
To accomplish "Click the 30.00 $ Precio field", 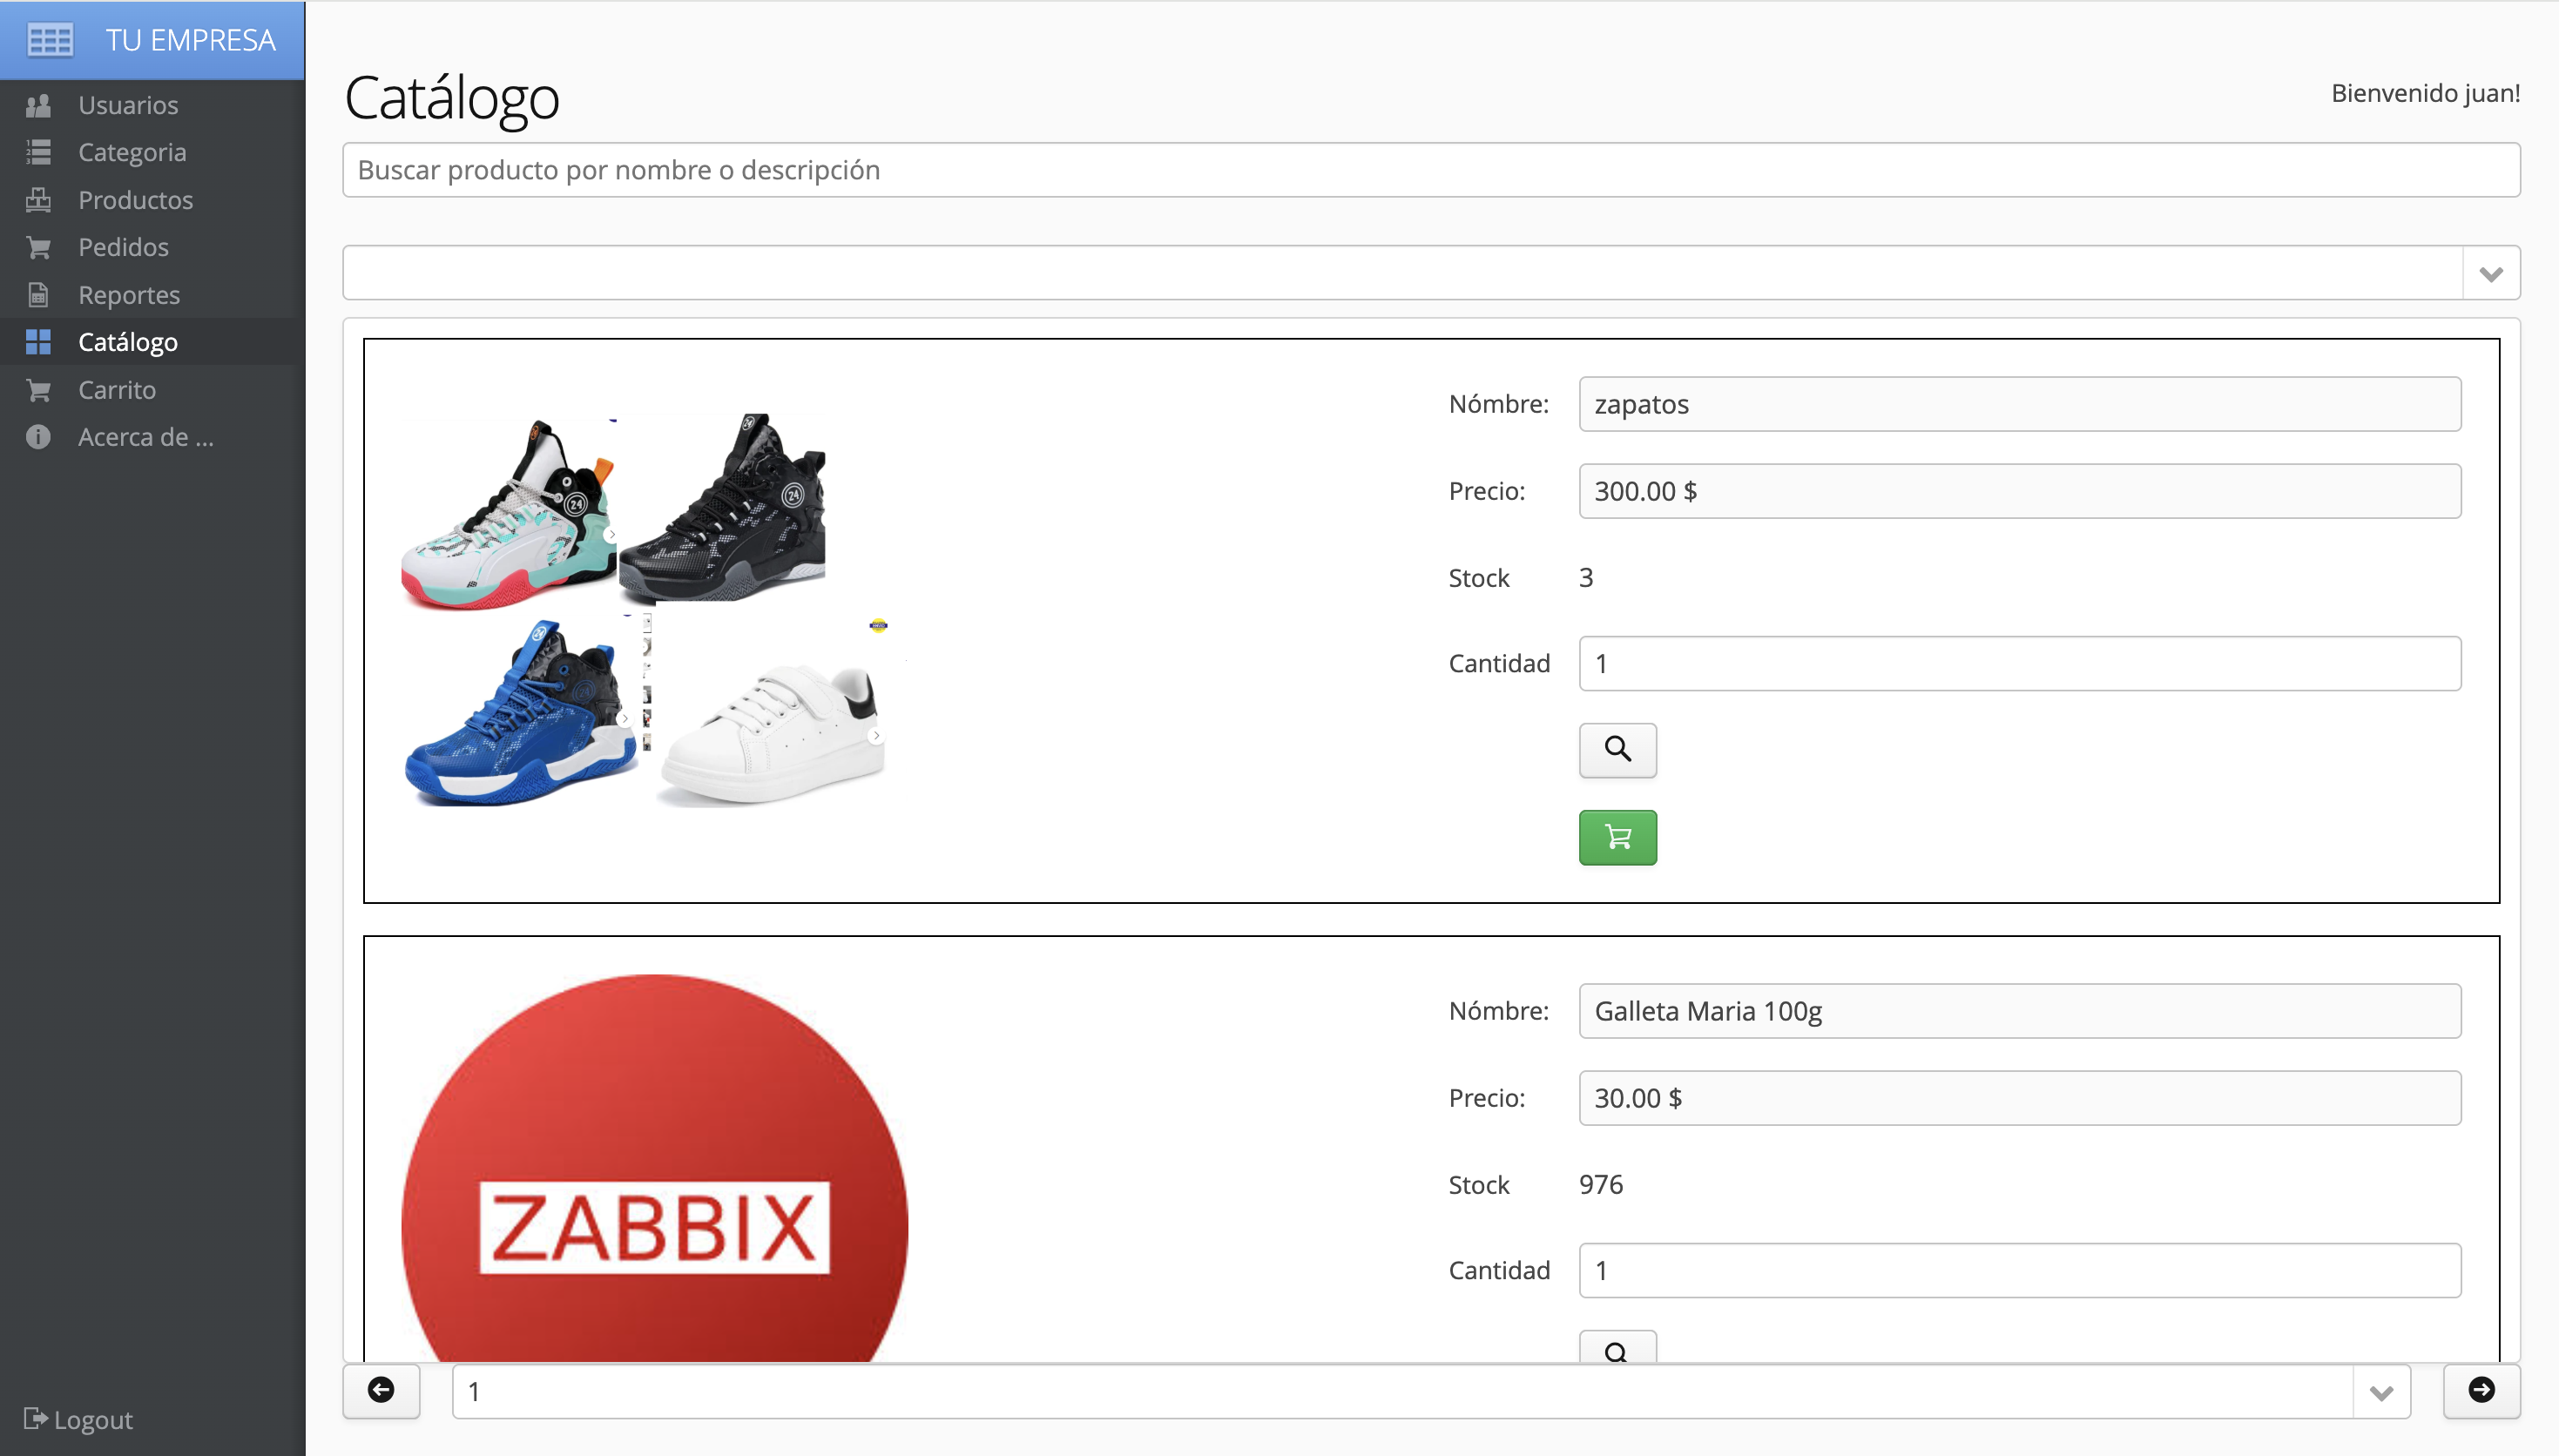I will click(x=2020, y=1098).
